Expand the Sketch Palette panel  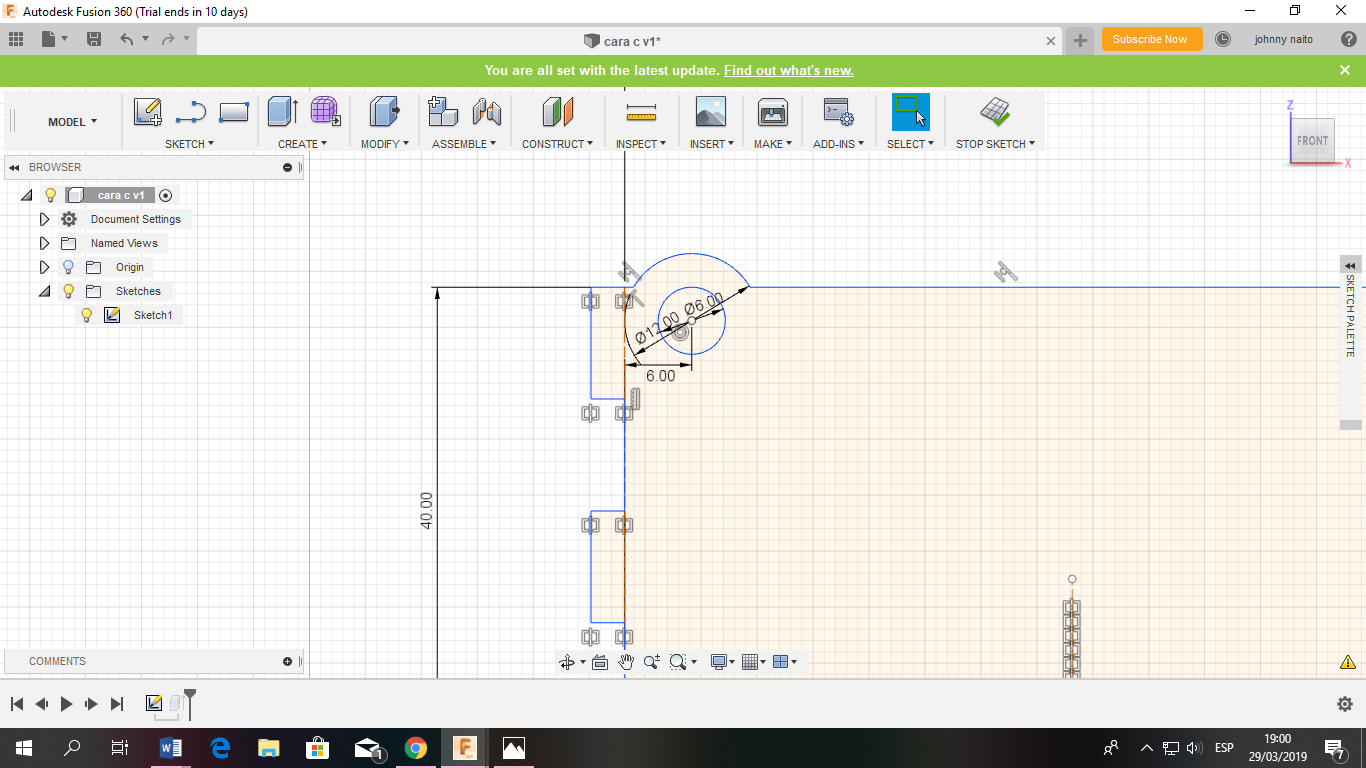coord(1350,265)
